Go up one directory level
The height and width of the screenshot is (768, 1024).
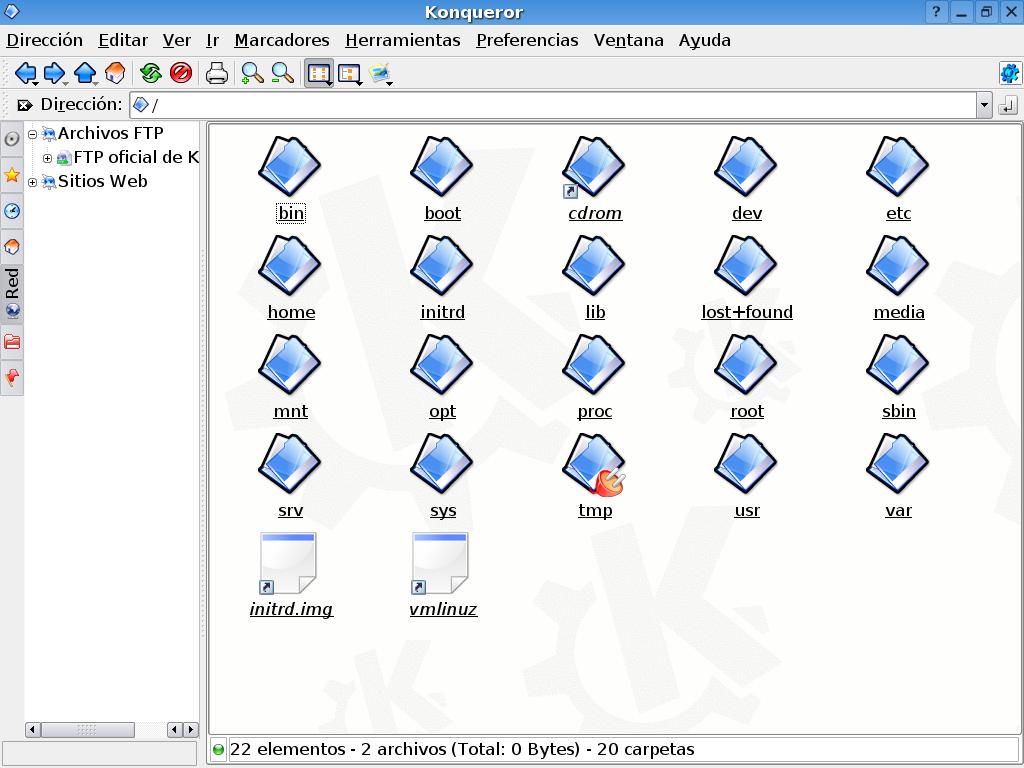86,73
